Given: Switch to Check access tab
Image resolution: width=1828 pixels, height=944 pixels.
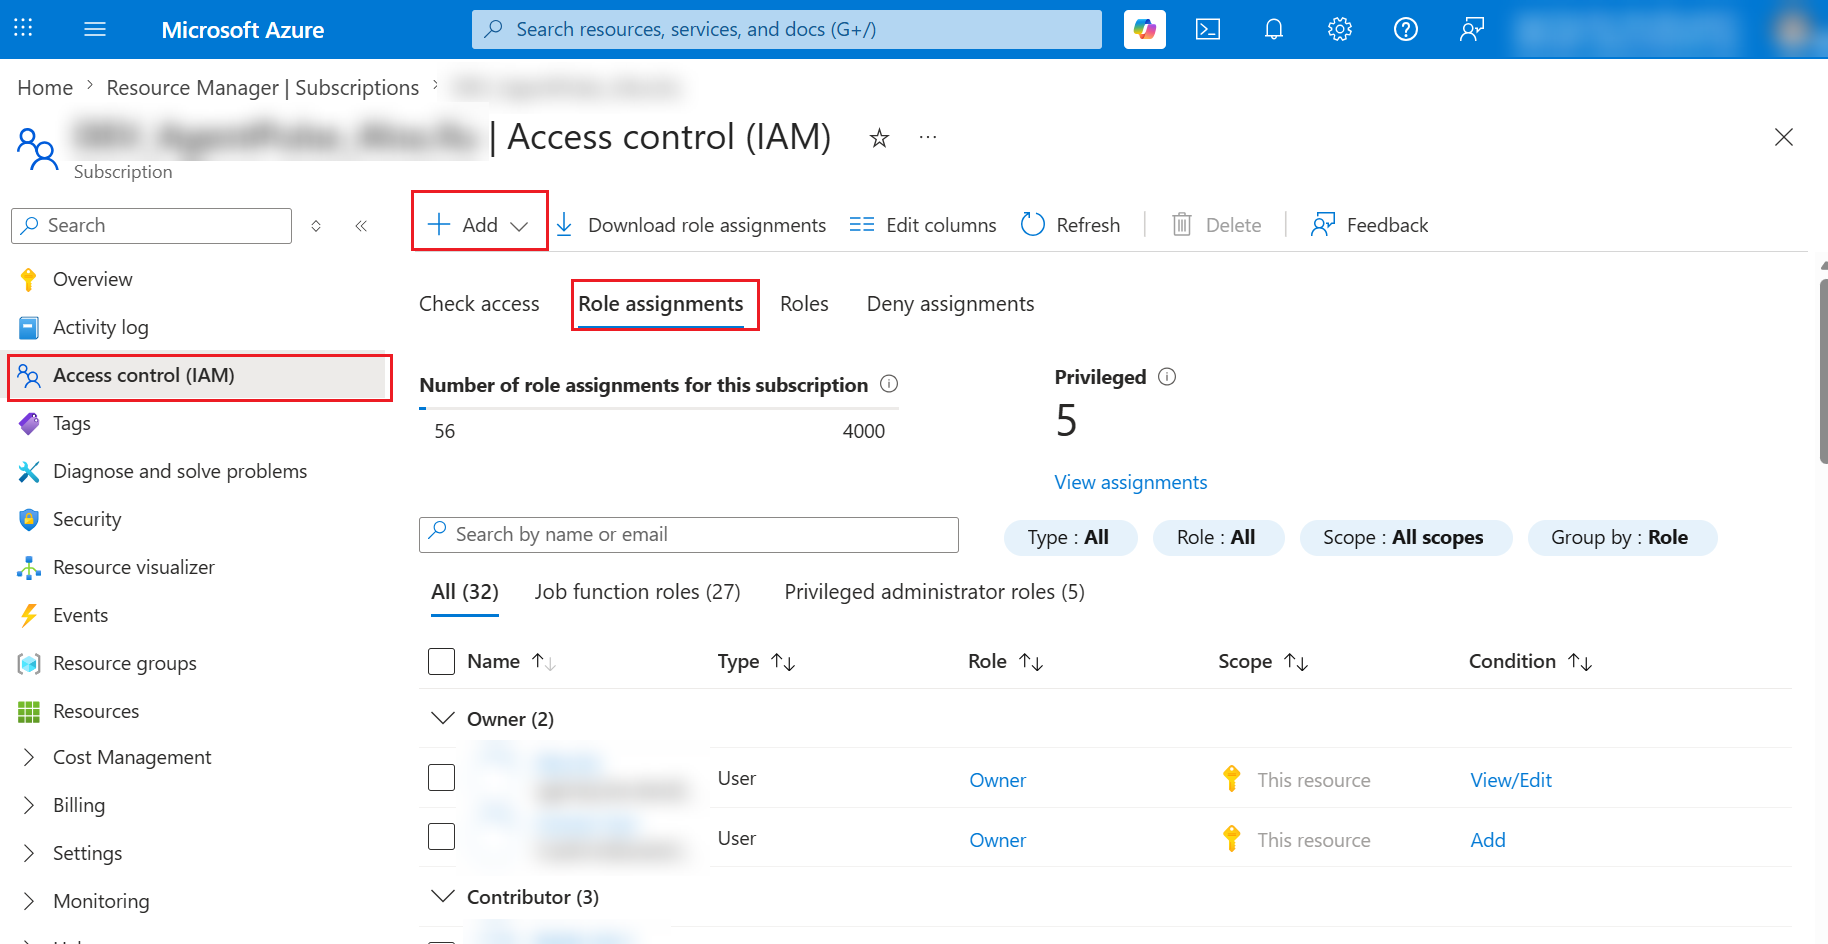Looking at the screenshot, I should [x=479, y=304].
